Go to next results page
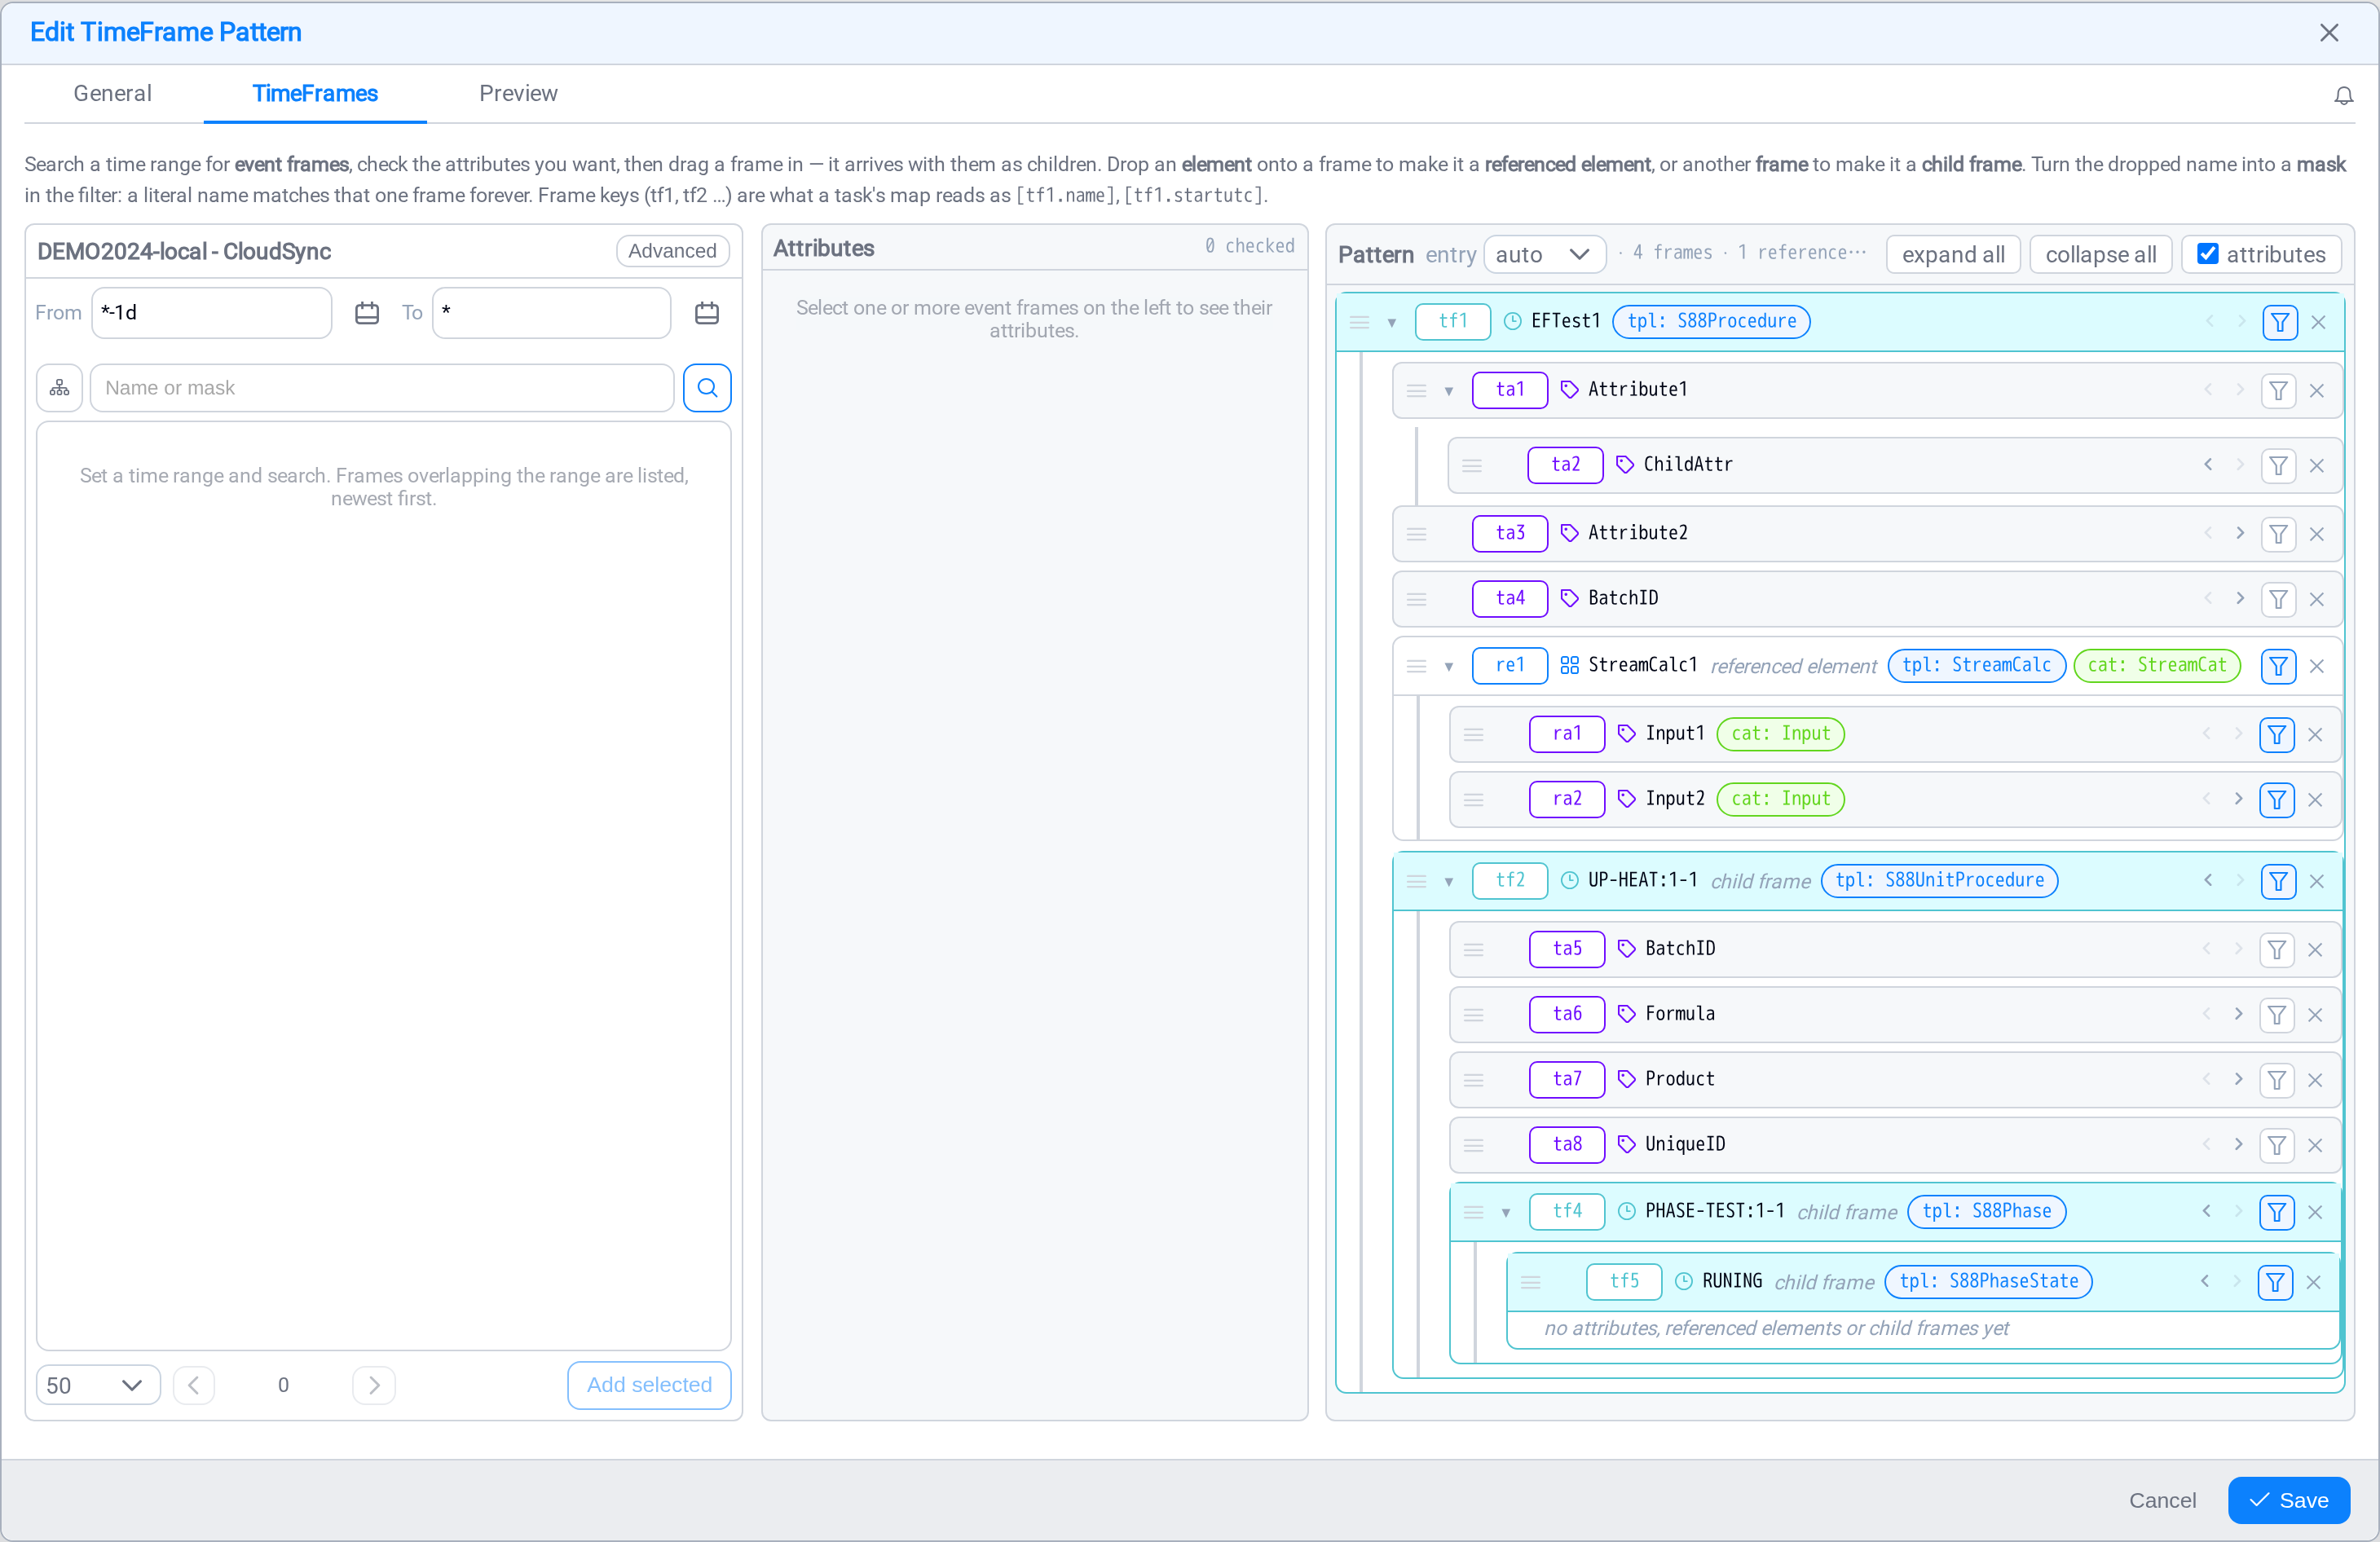This screenshot has height=1542, width=2380. [x=374, y=1385]
